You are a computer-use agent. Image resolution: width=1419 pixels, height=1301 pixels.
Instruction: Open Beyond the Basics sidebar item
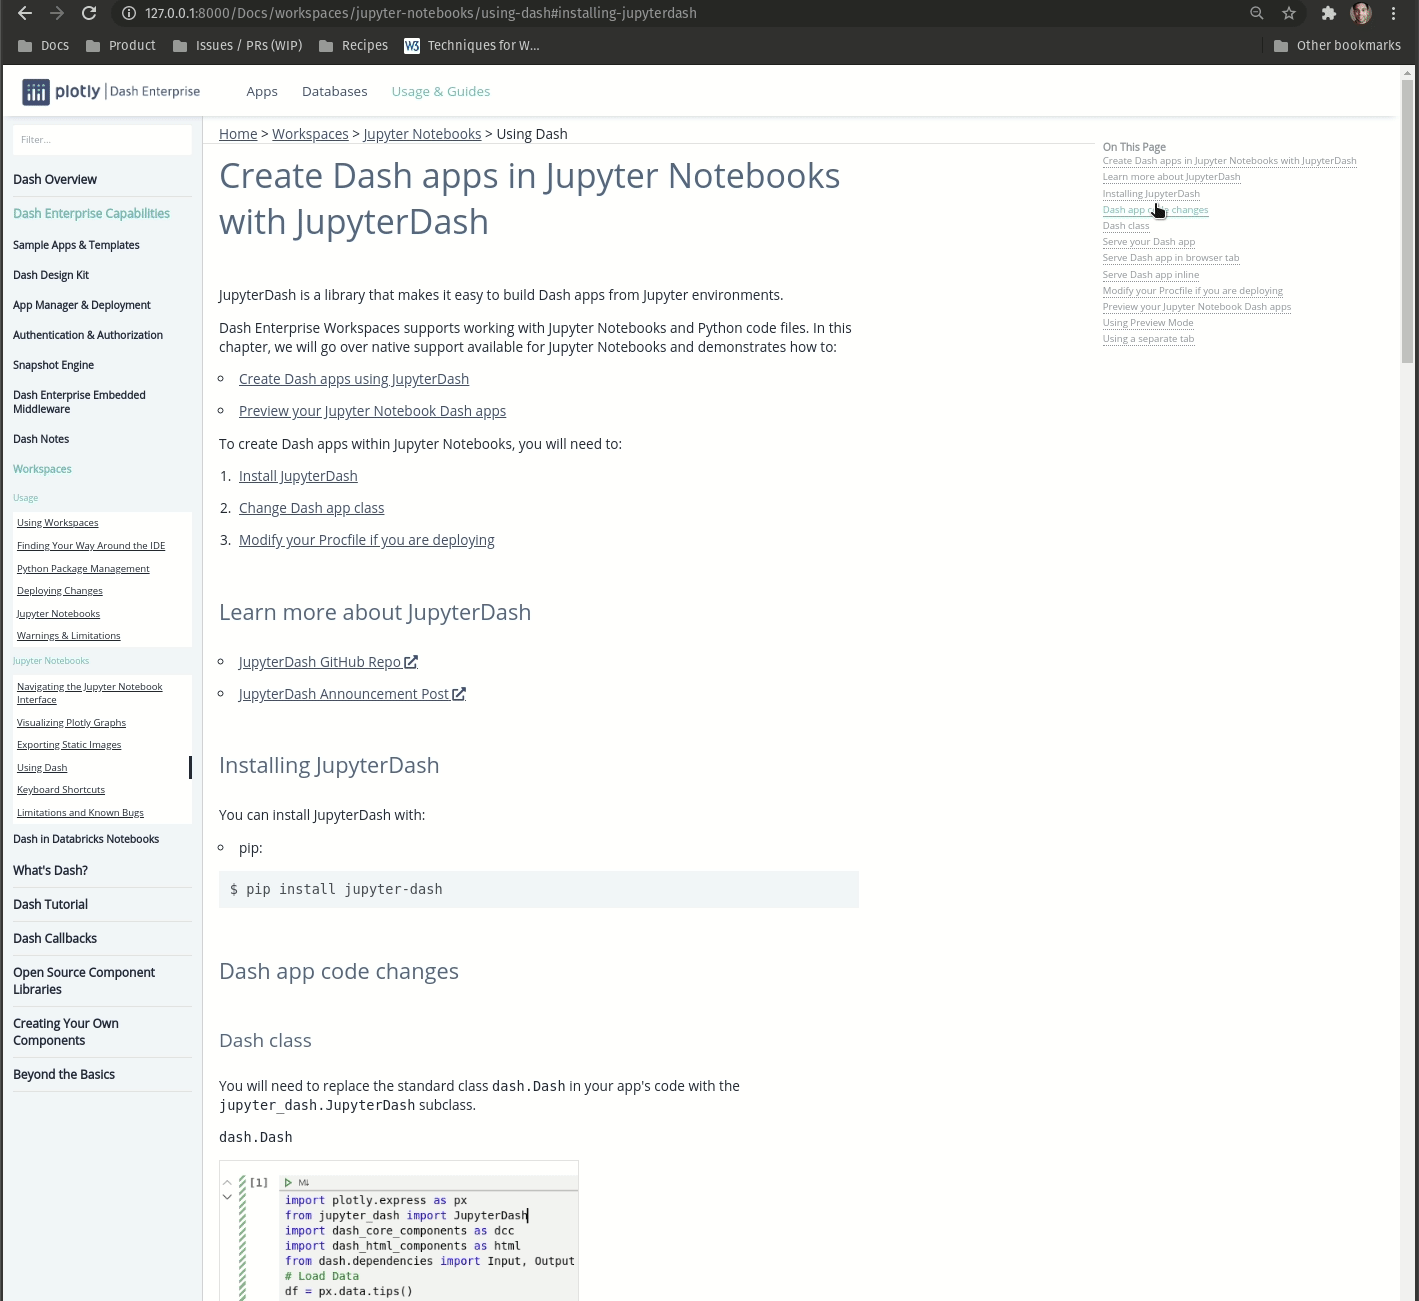[64, 1074]
